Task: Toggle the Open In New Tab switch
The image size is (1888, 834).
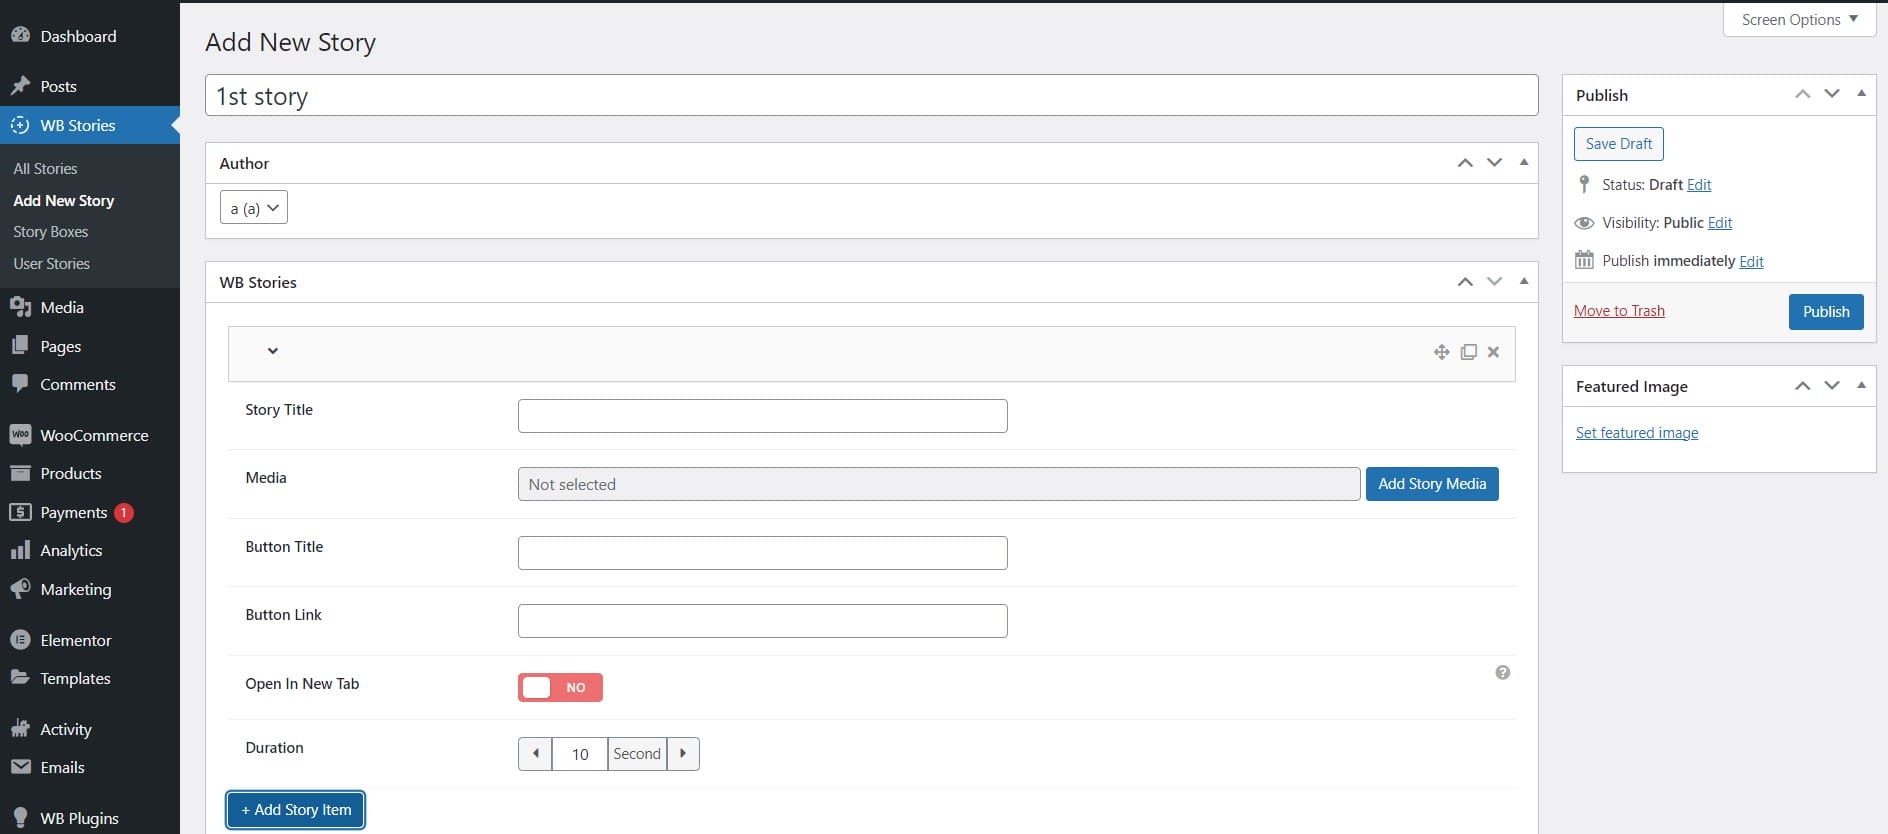Action: (560, 687)
